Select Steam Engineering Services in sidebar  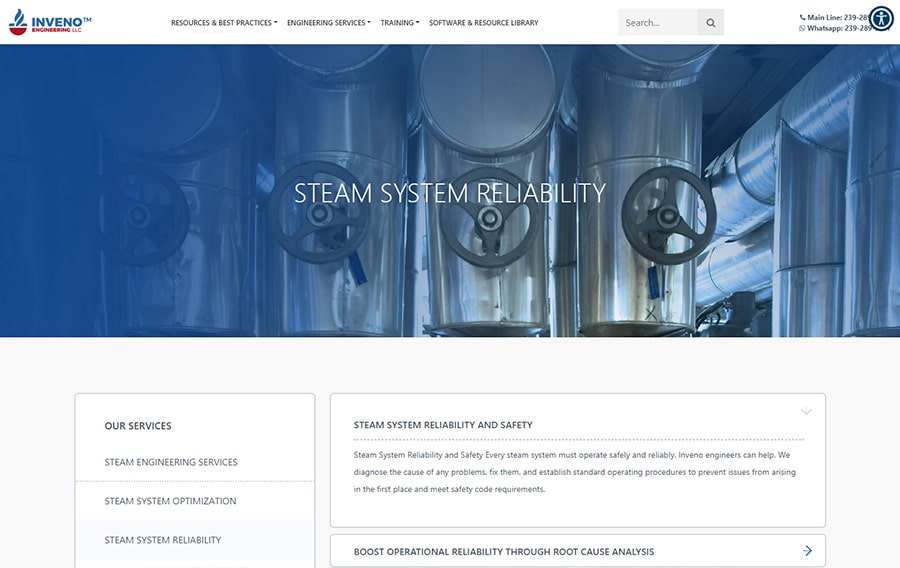[x=171, y=462]
